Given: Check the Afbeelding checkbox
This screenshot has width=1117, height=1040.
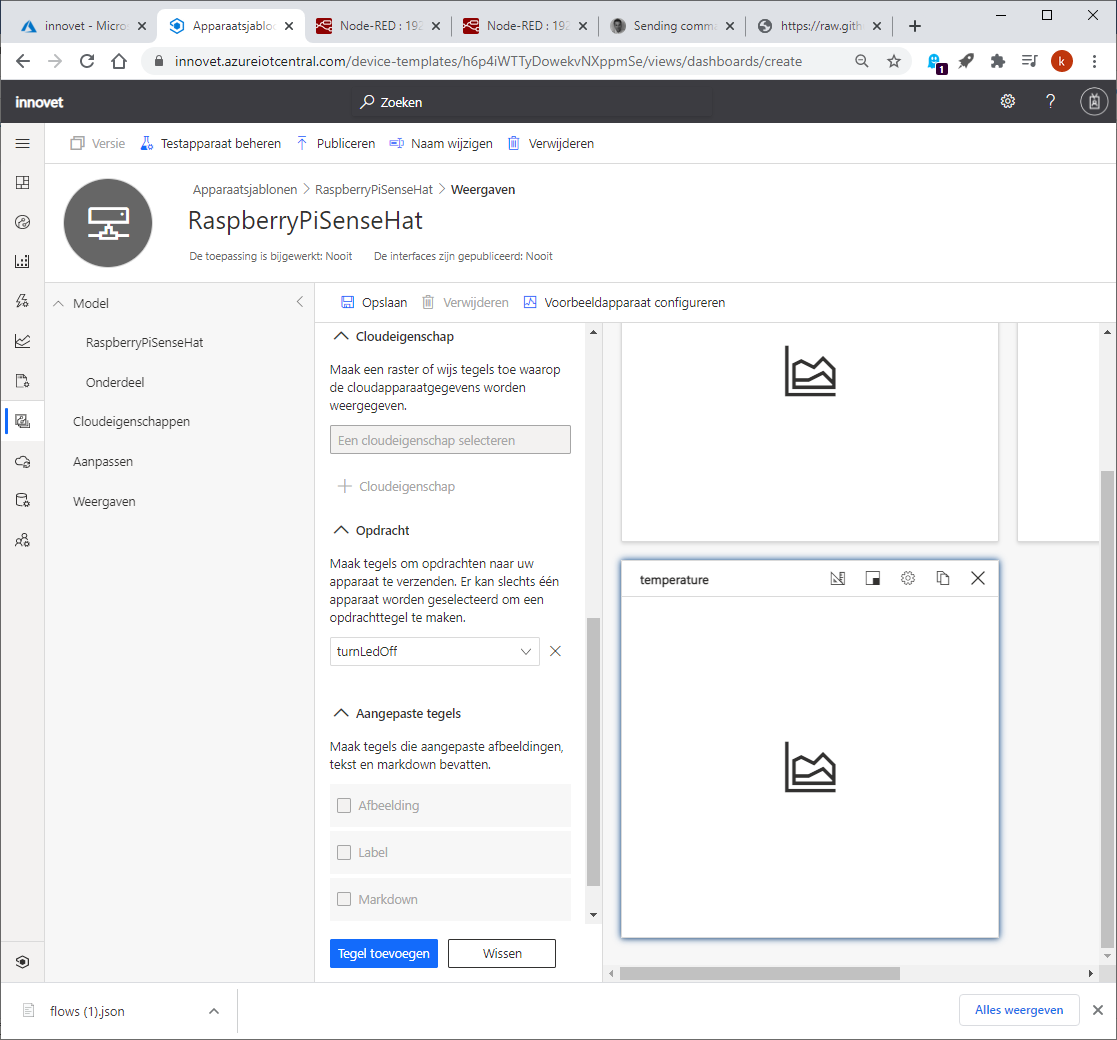Looking at the screenshot, I should (344, 806).
